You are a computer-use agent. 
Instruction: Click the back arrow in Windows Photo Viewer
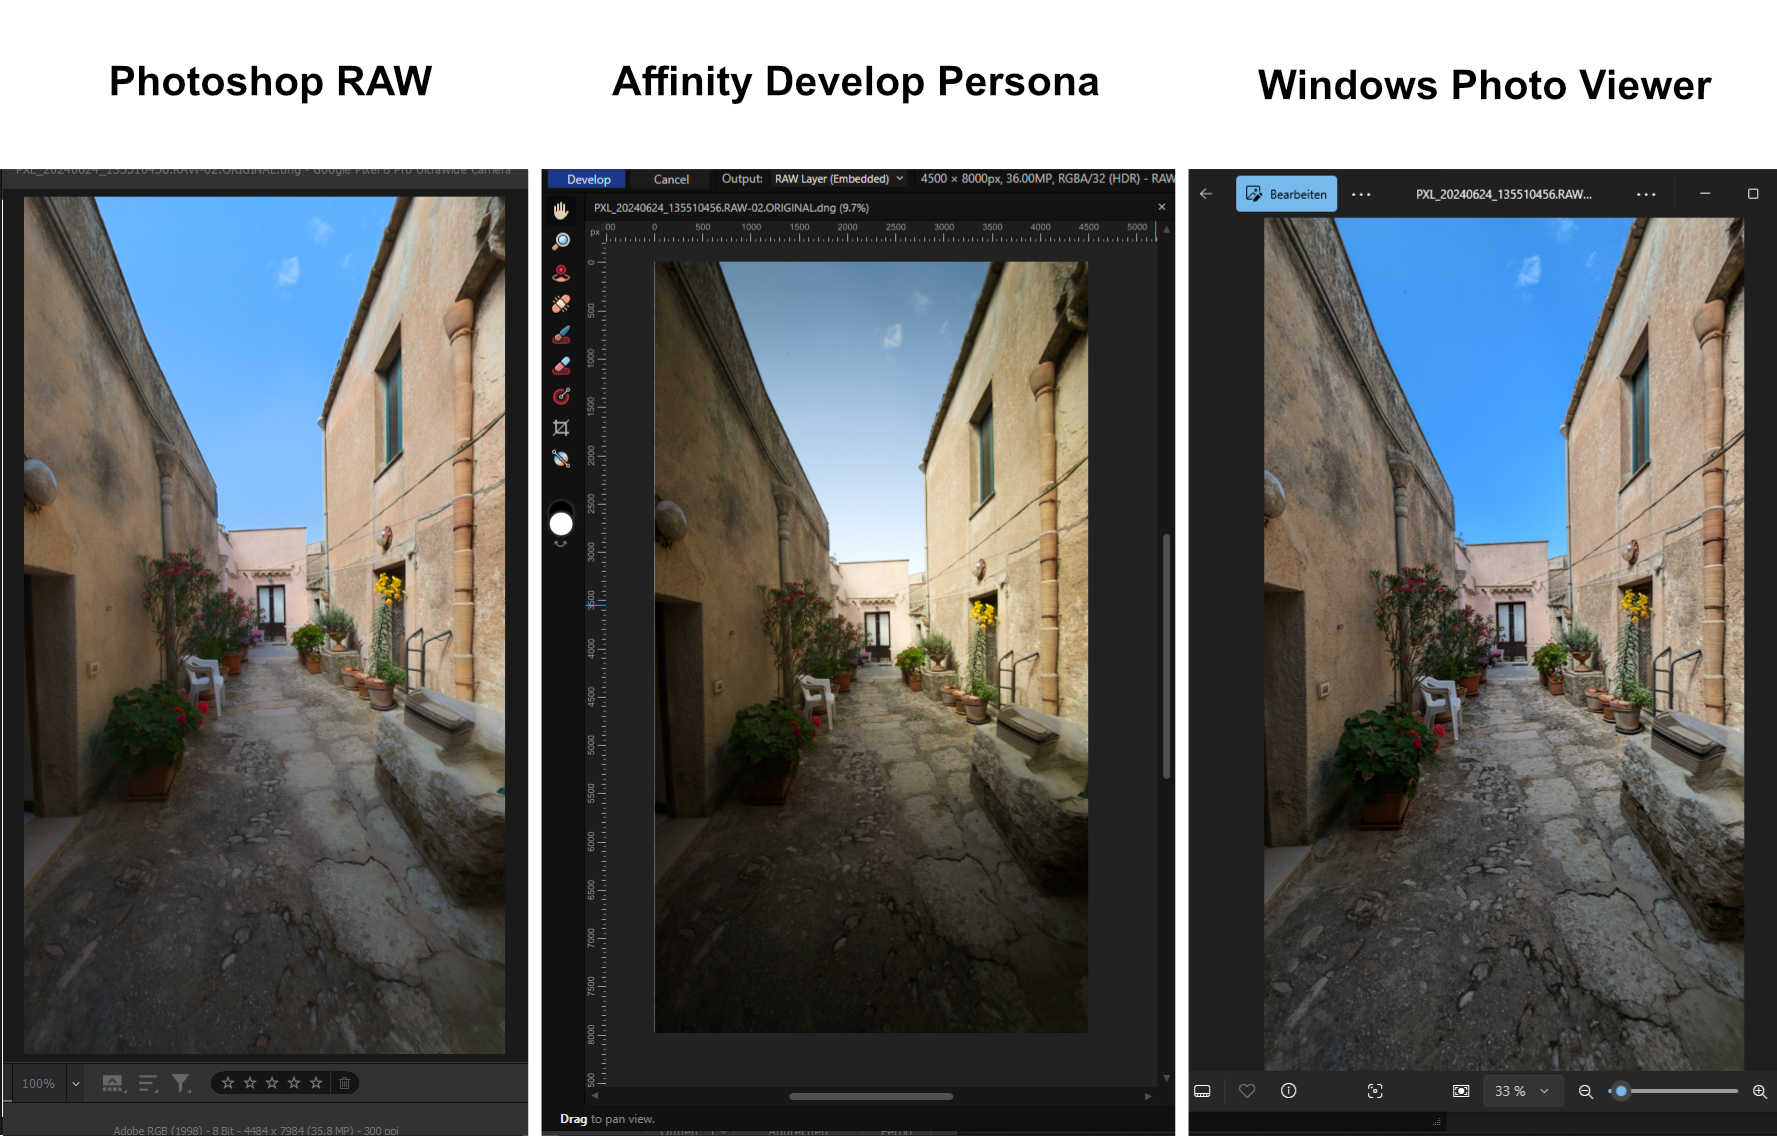(x=1206, y=194)
